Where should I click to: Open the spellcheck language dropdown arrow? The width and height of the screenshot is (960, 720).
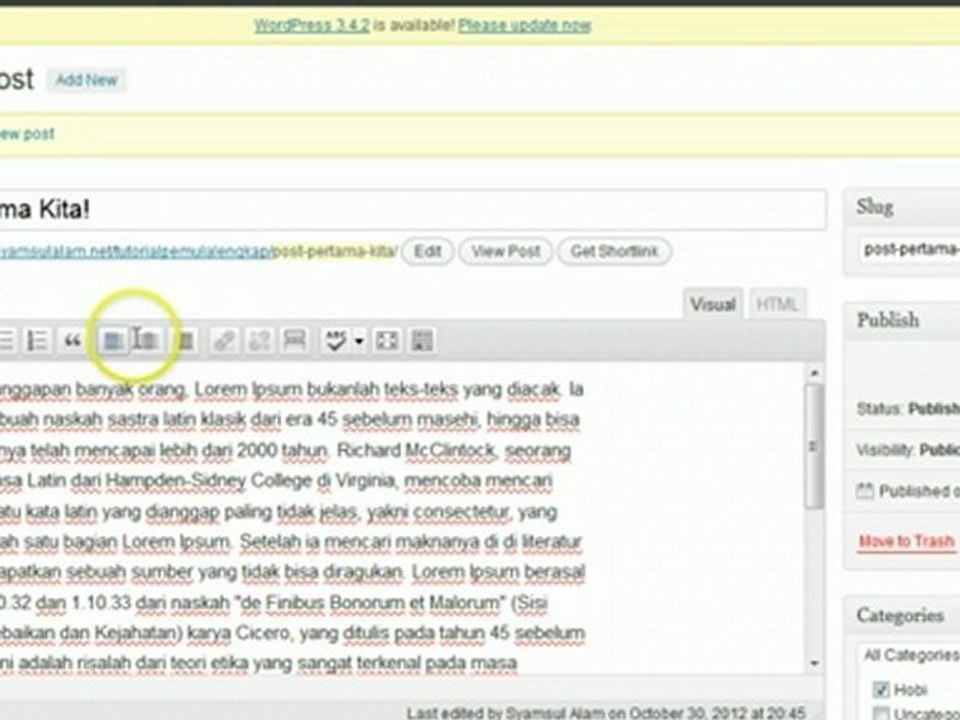(359, 341)
